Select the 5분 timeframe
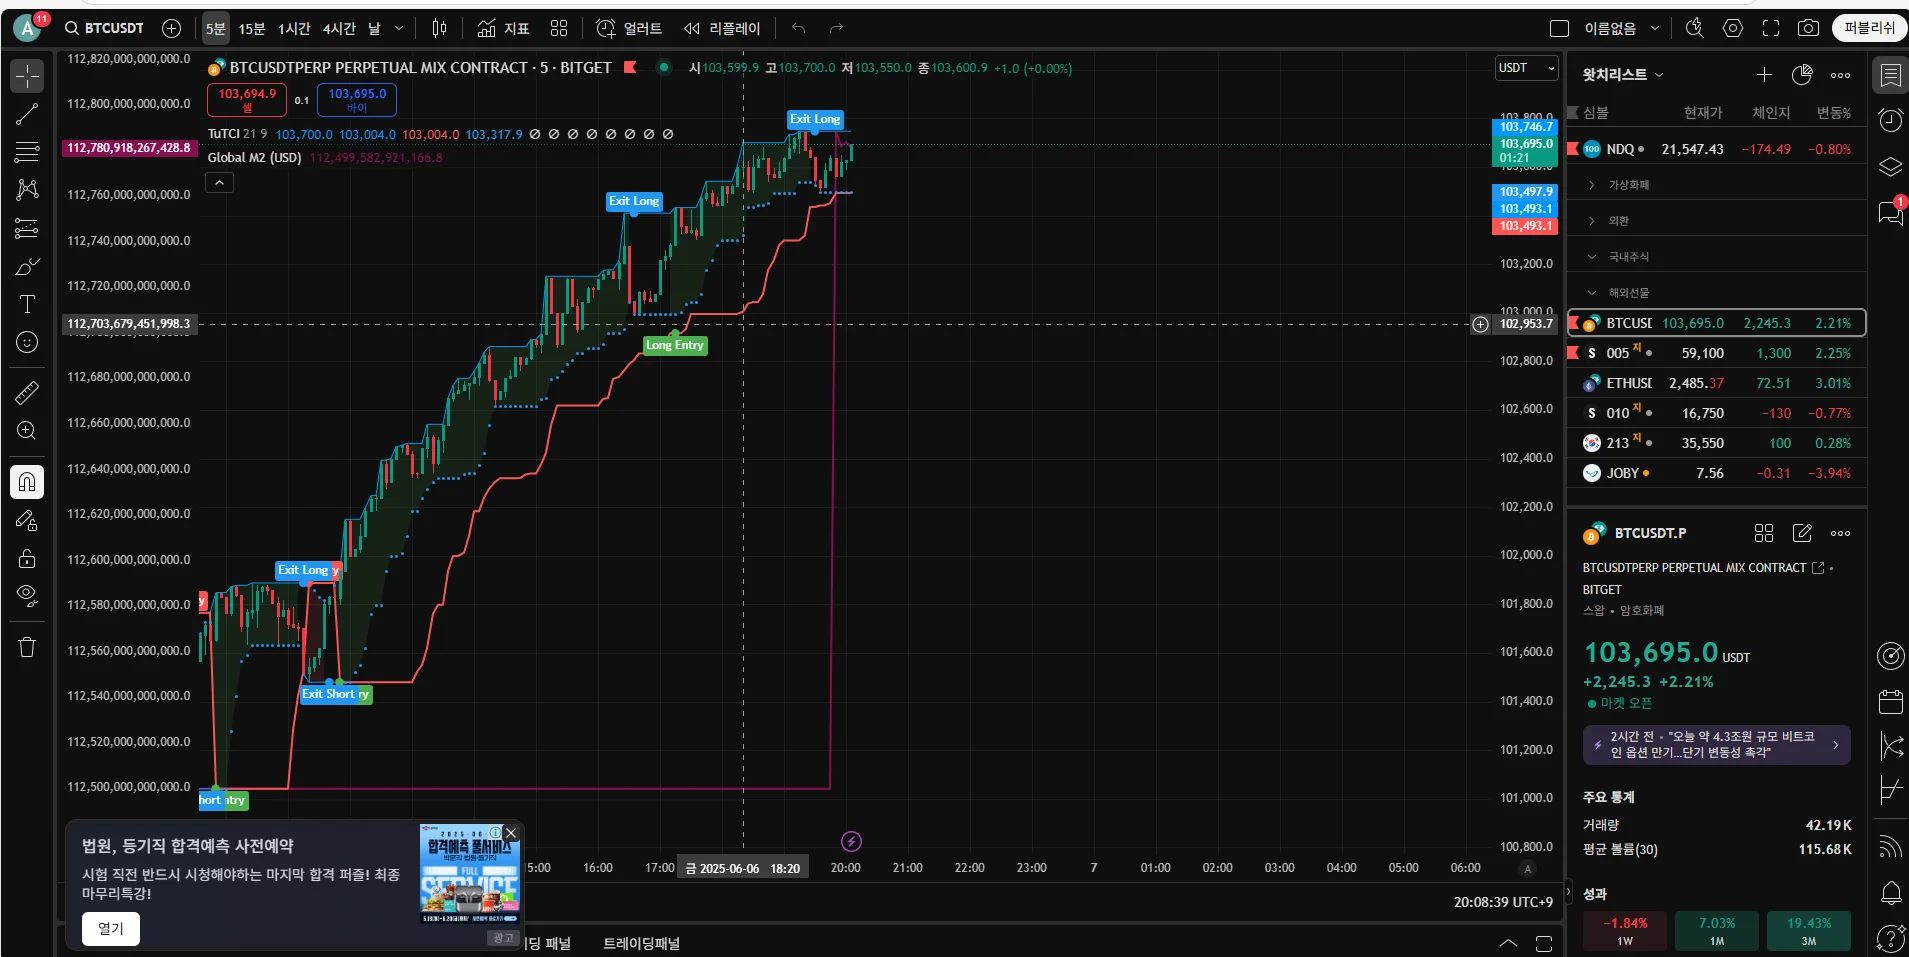 [216, 28]
